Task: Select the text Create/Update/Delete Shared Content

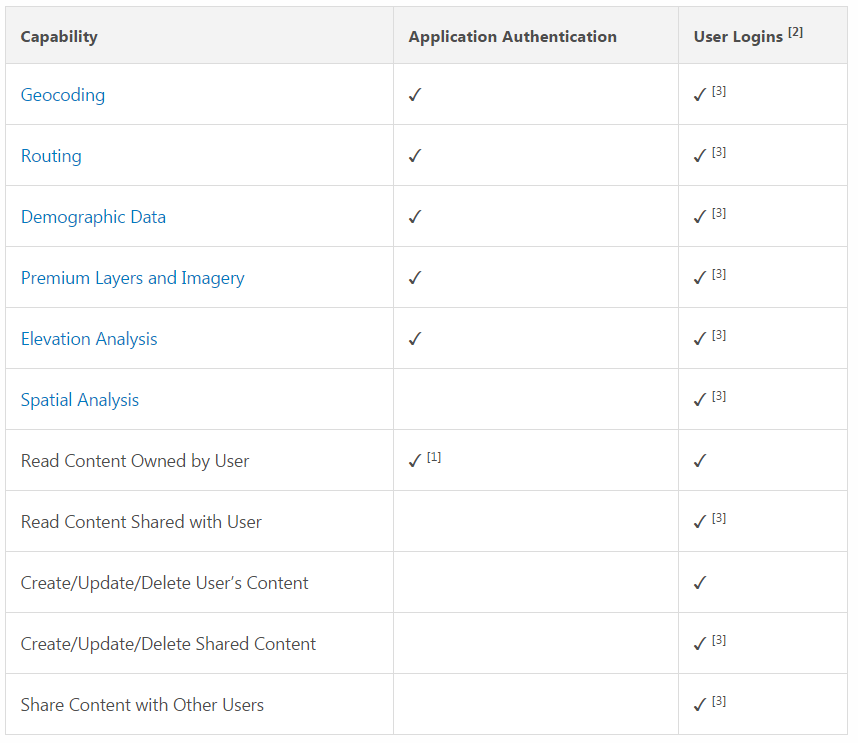Action: pyautogui.click(x=169, y=644)
